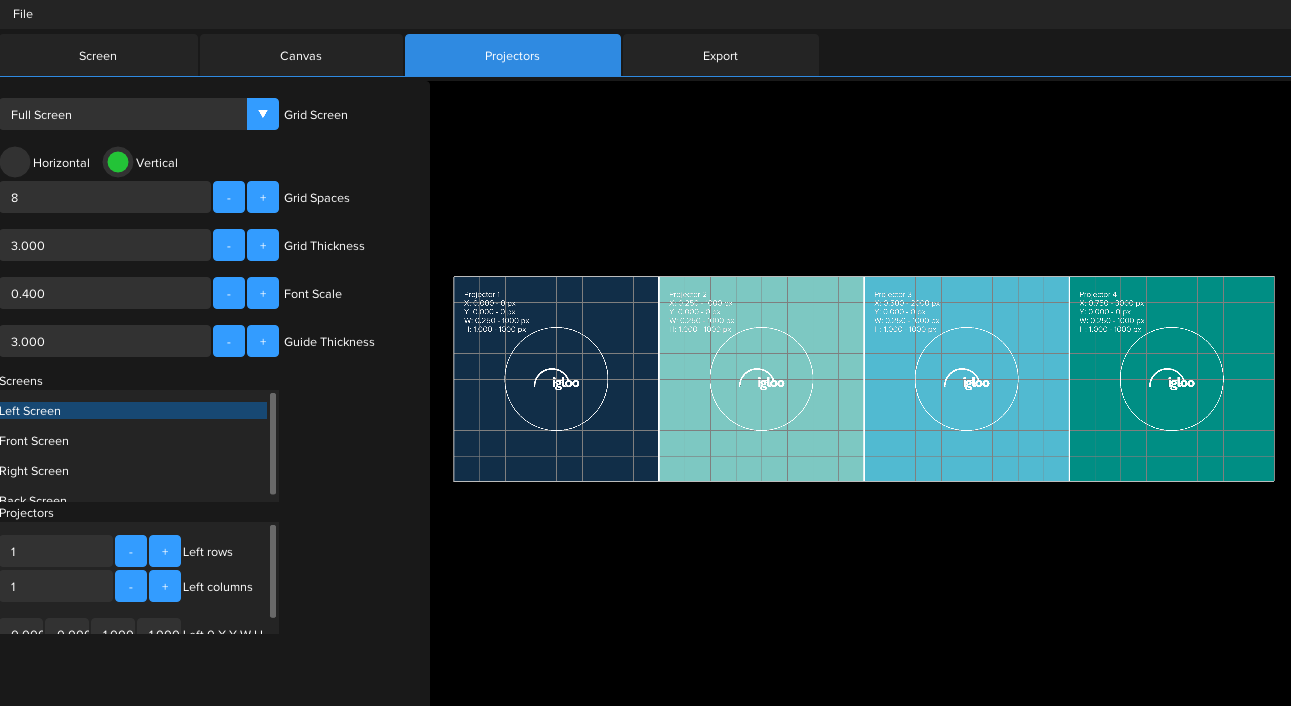Reduce Left rows with minus button
Screen dimensions: 1291x706
pyautogui.click(x=131, y=552)
